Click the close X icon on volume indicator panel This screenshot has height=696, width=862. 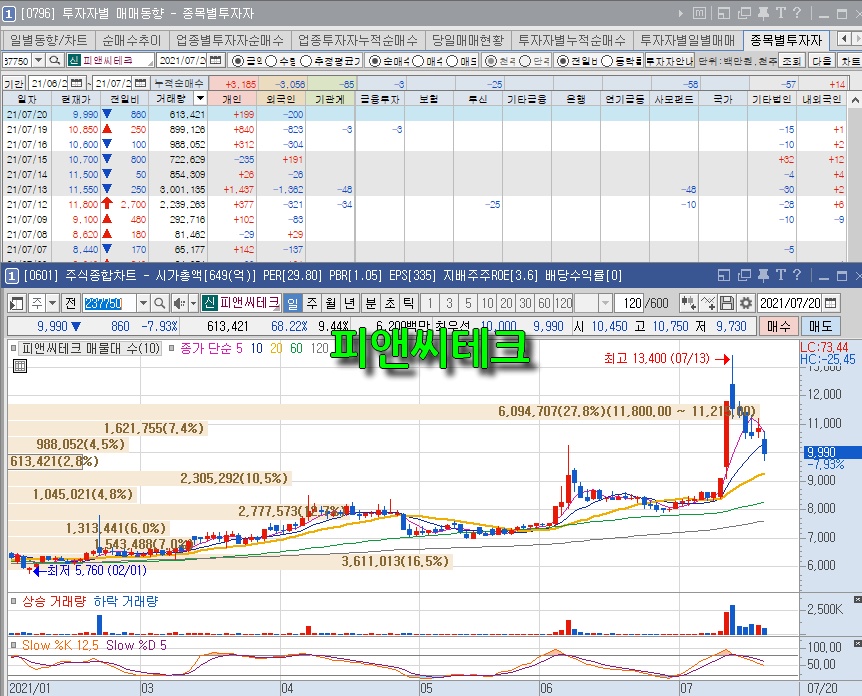857,599
